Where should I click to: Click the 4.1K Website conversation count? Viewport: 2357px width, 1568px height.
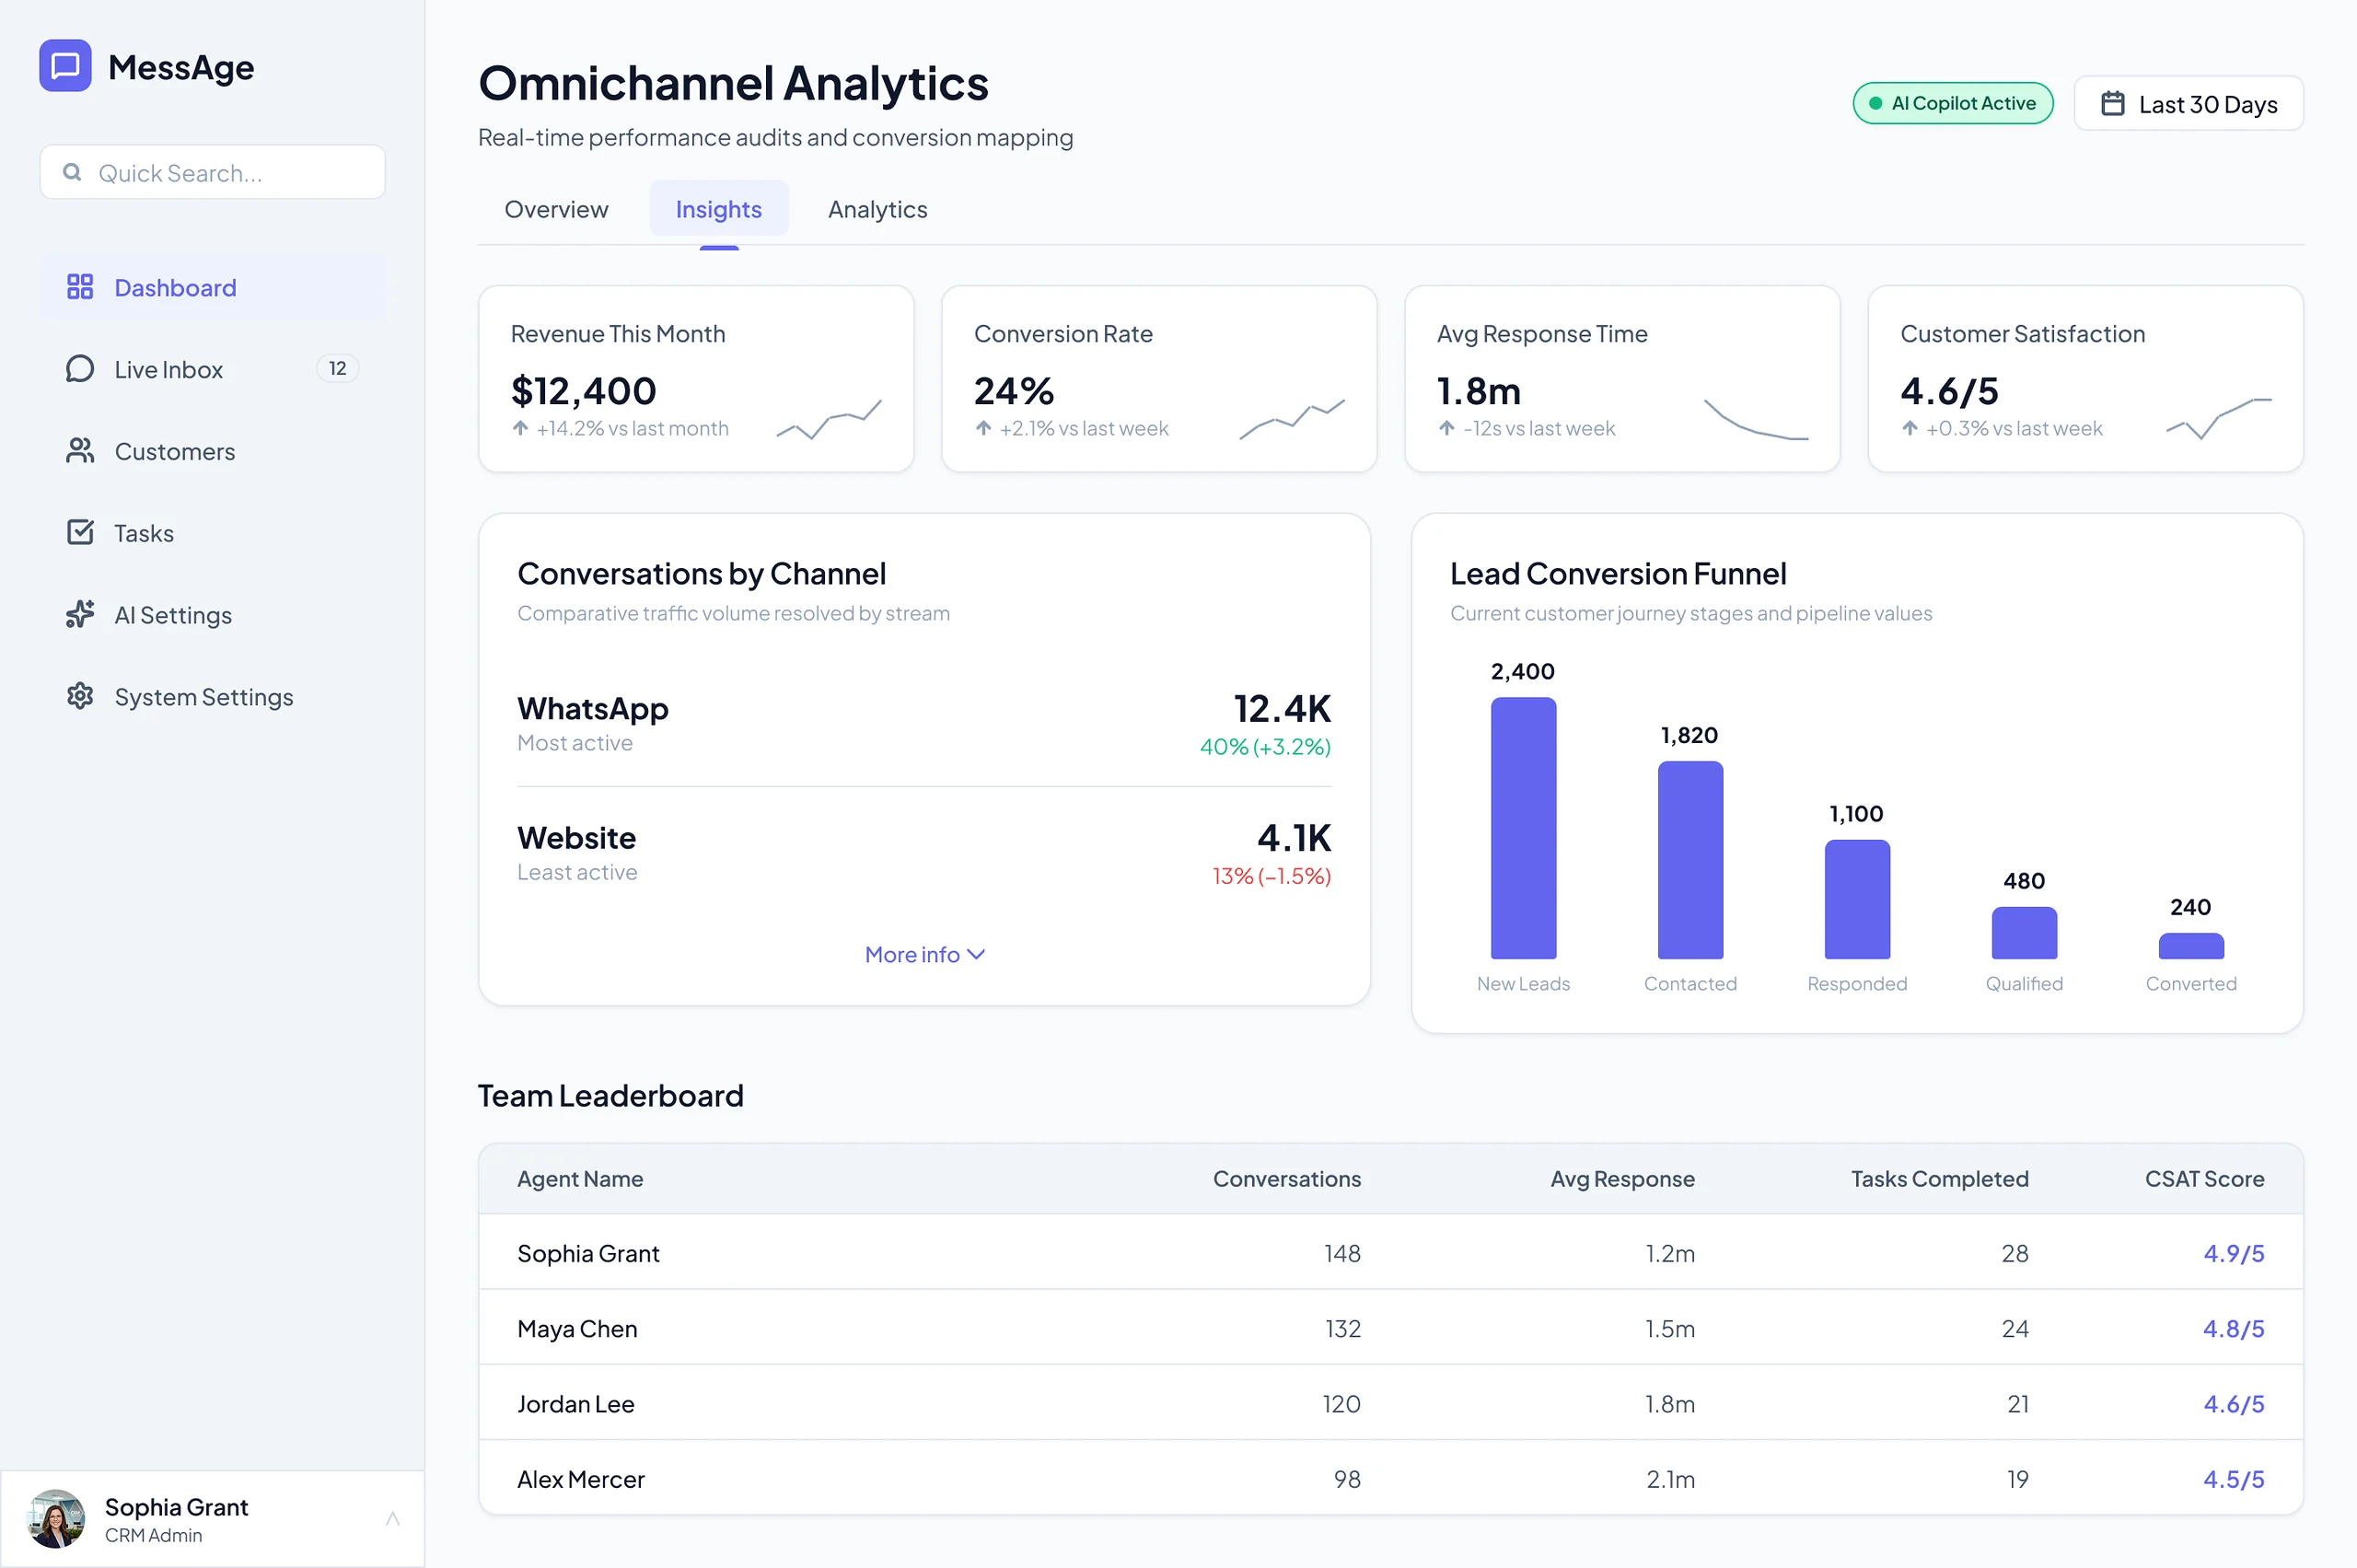point(1293,837)
